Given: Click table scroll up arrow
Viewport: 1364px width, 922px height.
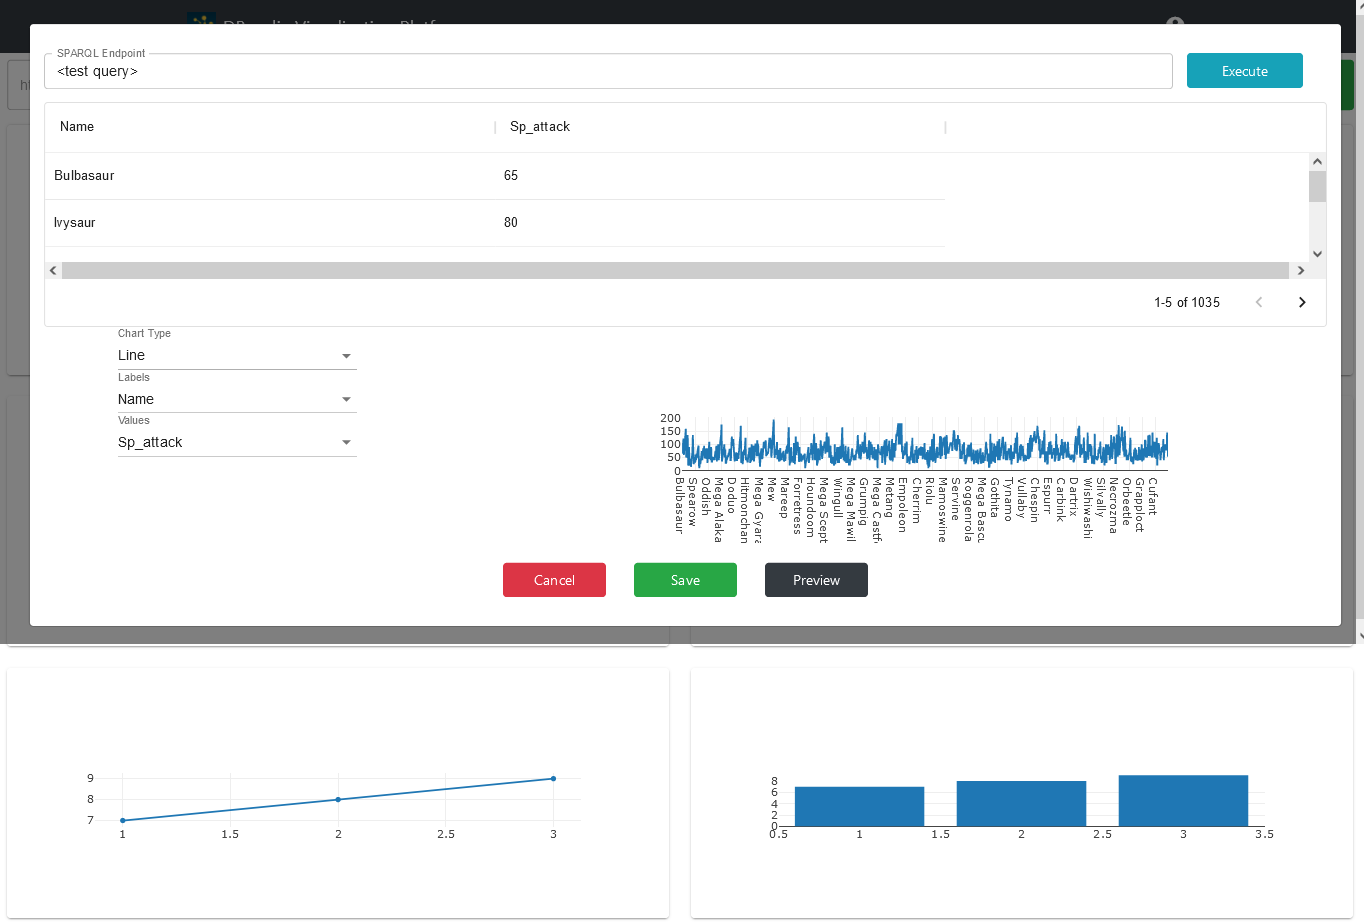Looking at the screenshot, I should click(1317, 162).
